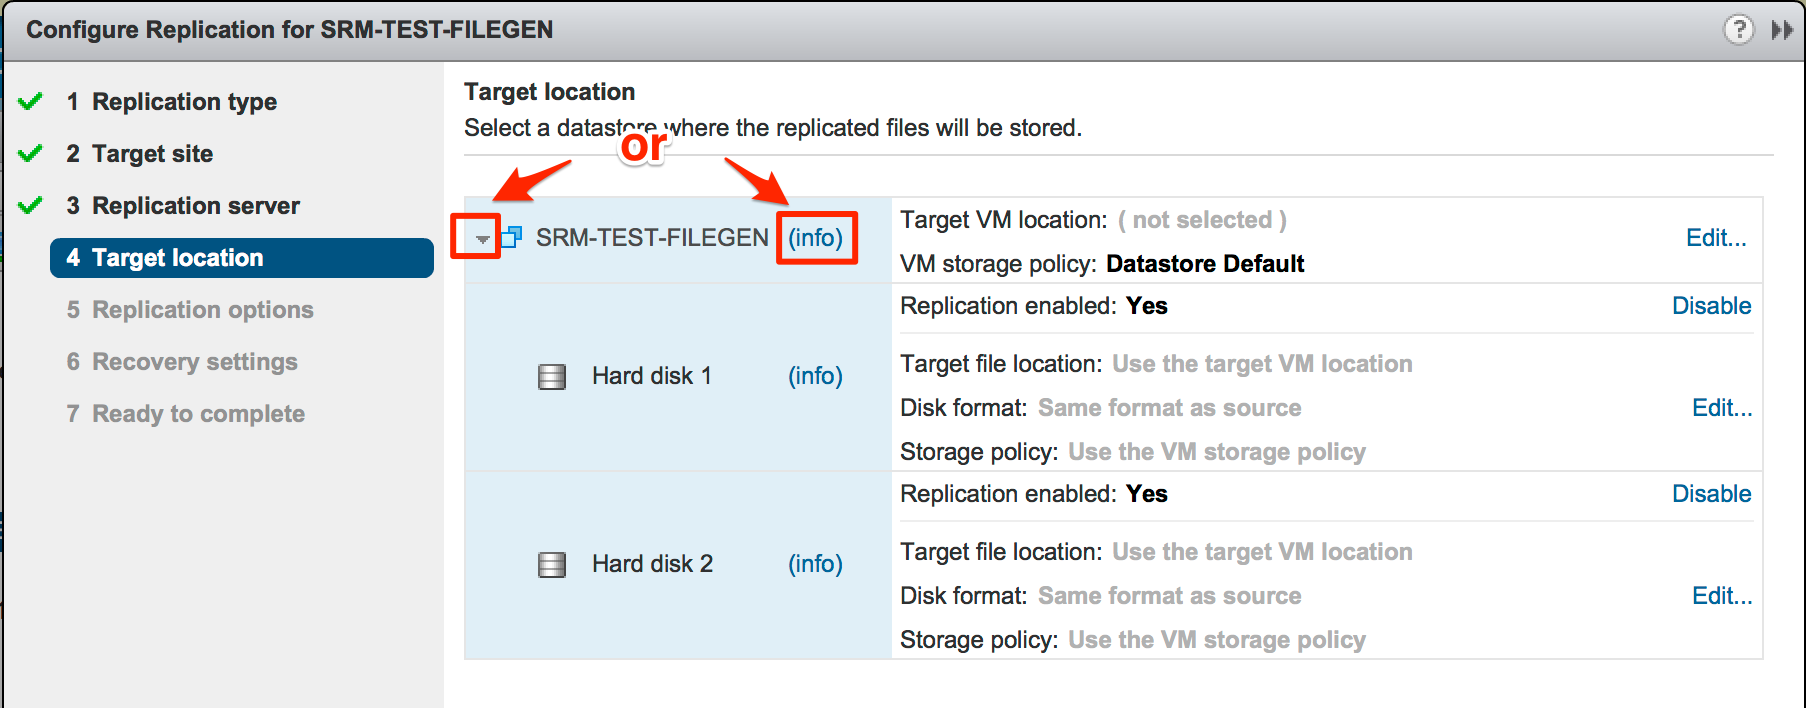Click the double-arrow collapse icon in title bar
Image resolution: width=1806 pixels, height=708 pixels.
(1784, 29)
